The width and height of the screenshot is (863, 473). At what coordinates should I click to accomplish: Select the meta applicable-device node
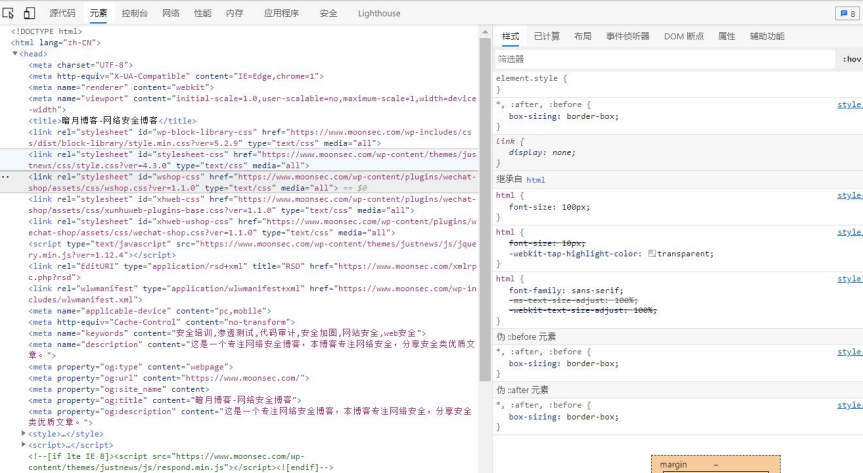(x=150, y=311)
